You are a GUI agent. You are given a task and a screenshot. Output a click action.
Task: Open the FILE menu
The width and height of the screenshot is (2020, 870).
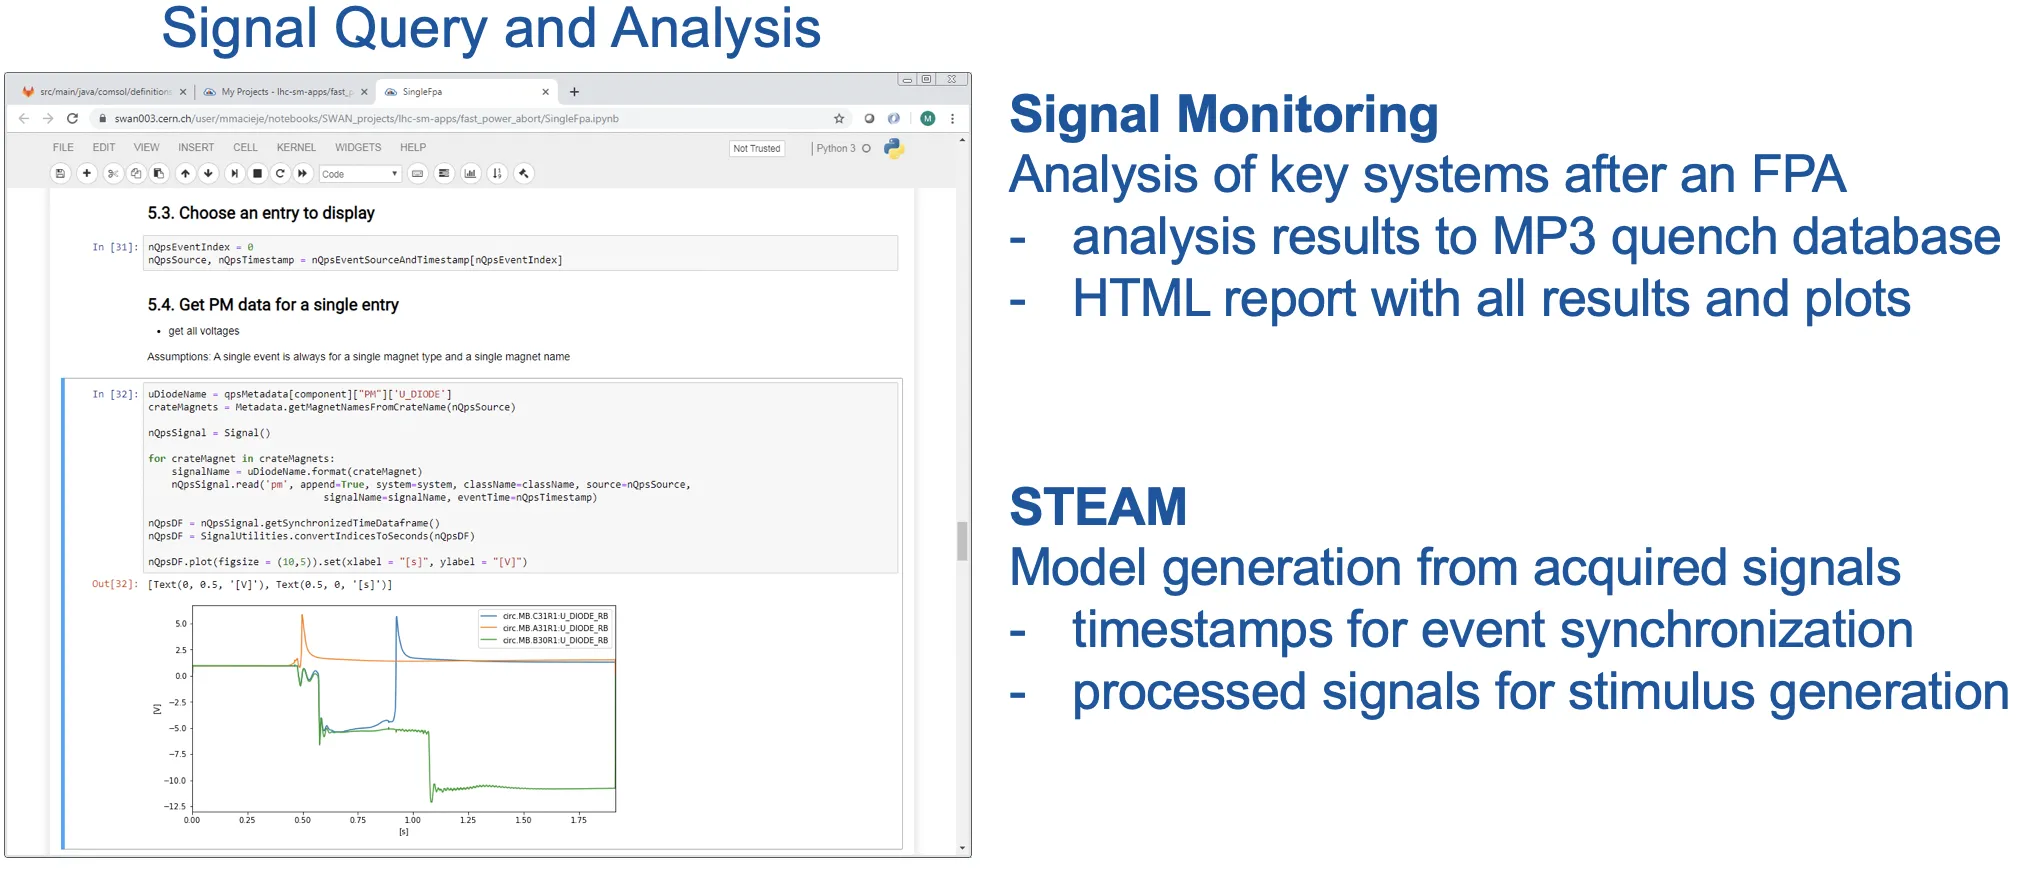(63, 148)
